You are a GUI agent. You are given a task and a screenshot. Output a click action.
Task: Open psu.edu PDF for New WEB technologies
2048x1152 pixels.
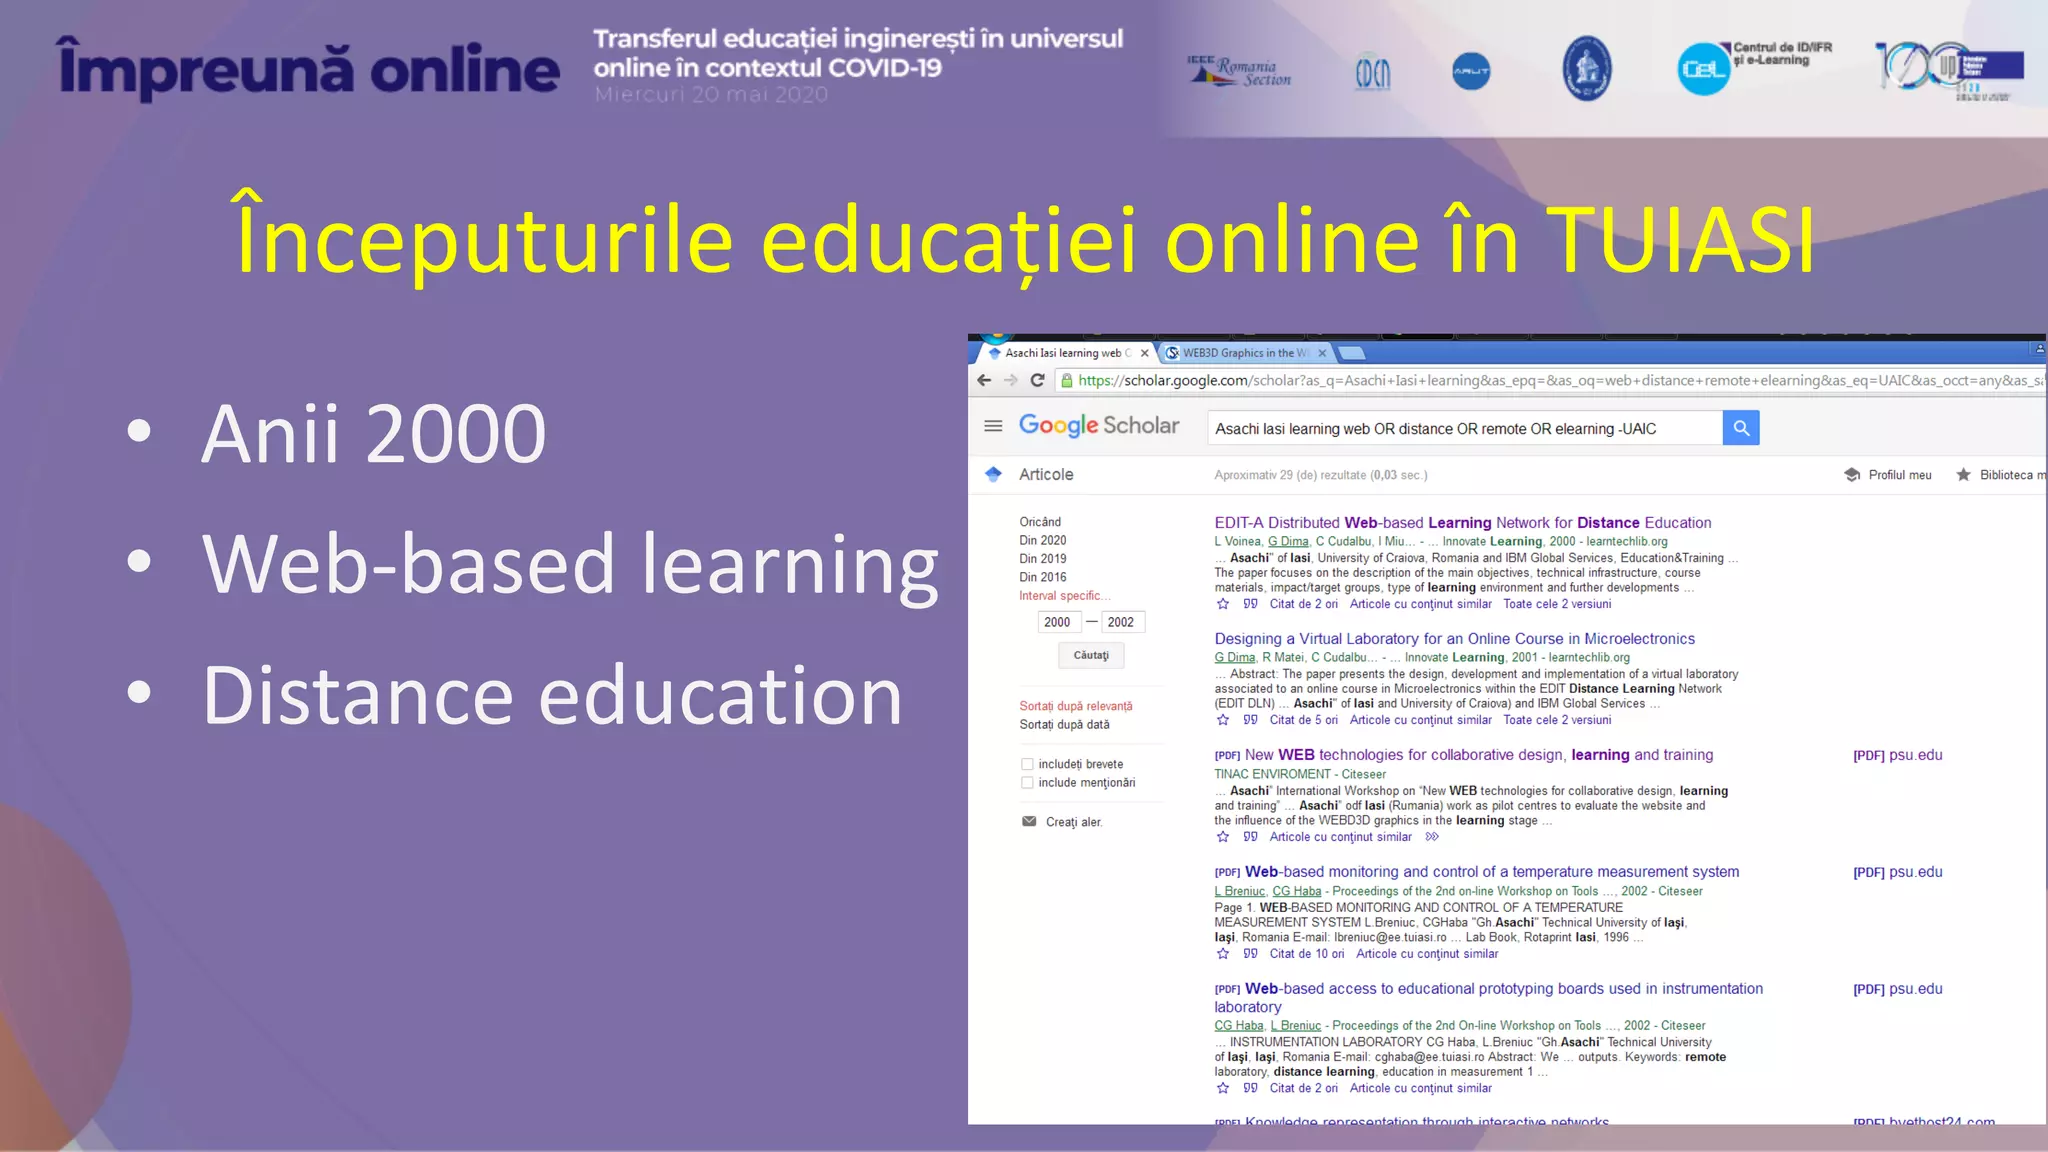coord(1898,755)
